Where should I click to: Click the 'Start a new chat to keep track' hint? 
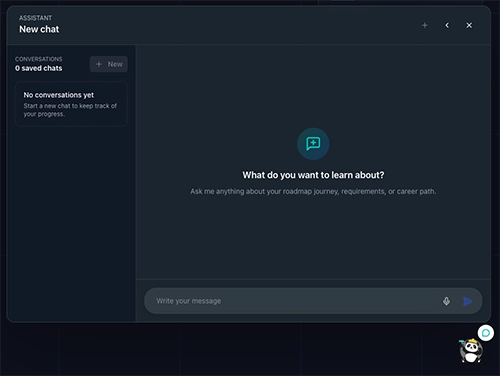tap(70, 110)
